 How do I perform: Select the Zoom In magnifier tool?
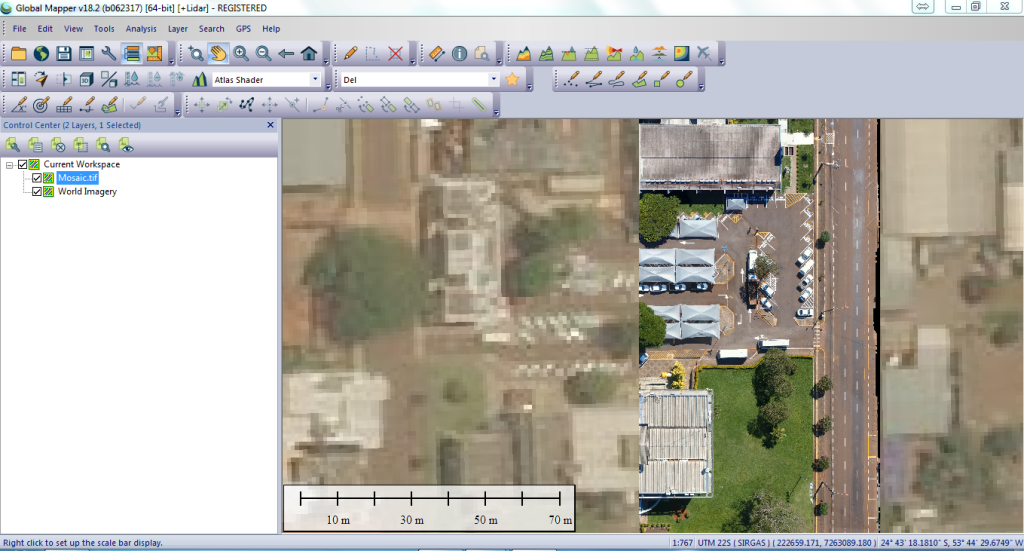tap(241, 53)
